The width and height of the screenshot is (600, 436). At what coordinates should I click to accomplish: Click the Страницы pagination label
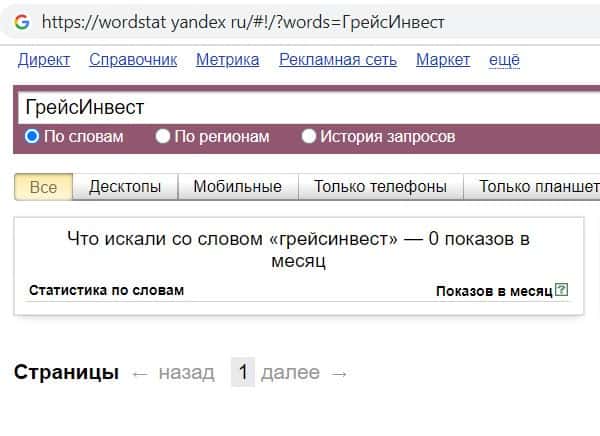(x=66, y=372)
